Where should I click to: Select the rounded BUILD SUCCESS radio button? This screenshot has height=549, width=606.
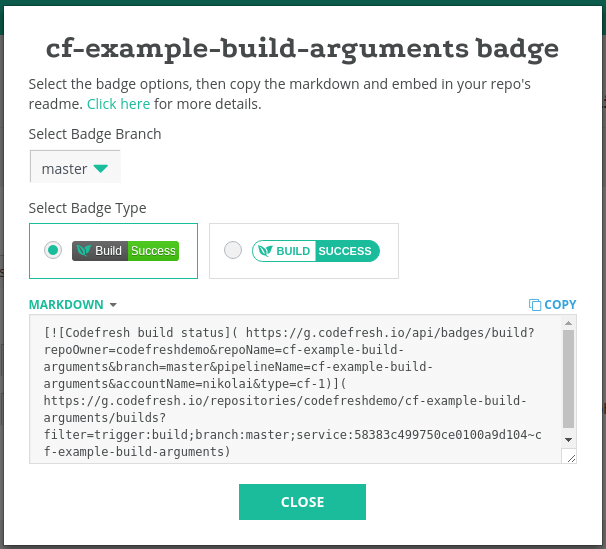point(233,250)
